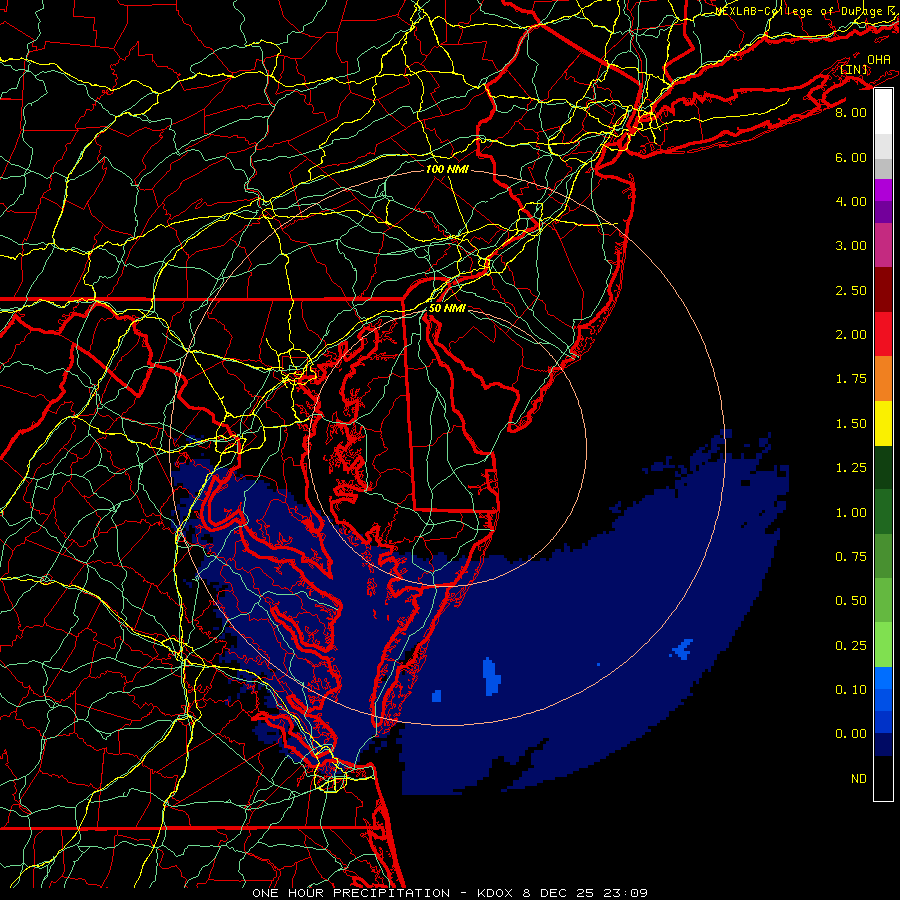Select the dark red legend swatch

[x=883, y=290]
